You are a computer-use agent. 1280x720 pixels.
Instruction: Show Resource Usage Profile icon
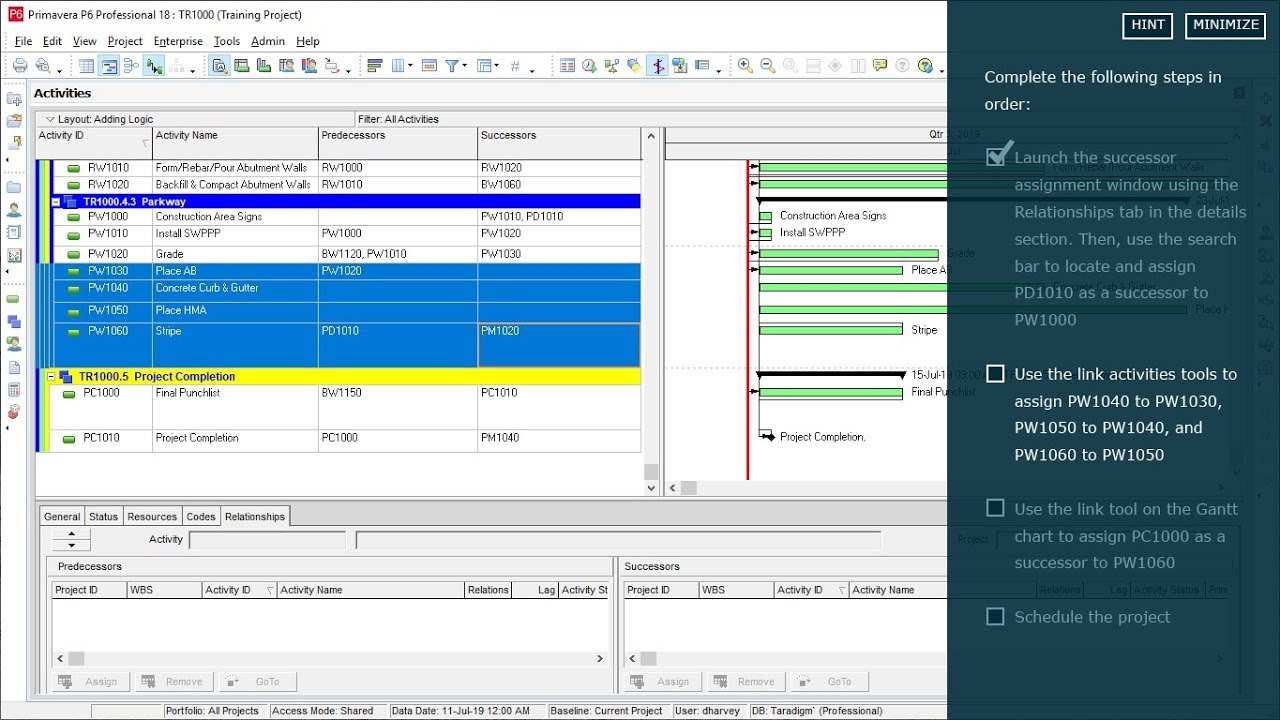[310, 66]
